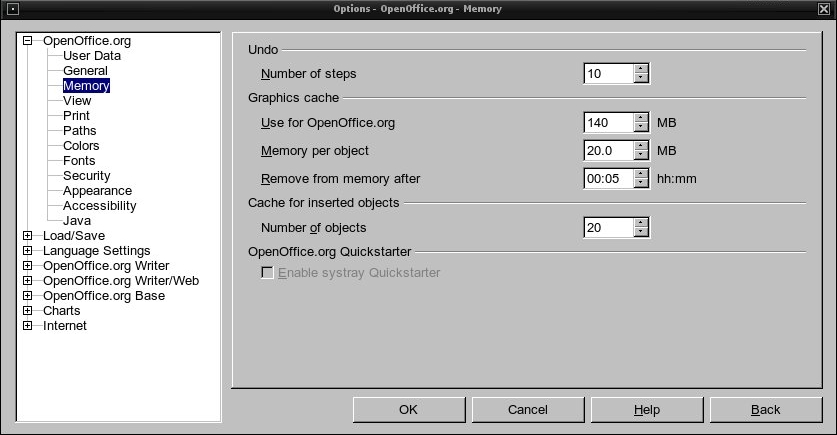Screen dimensions: 837x435
Task: Select the OpenOffice.org root tree label
Action: tap(86, 41)
